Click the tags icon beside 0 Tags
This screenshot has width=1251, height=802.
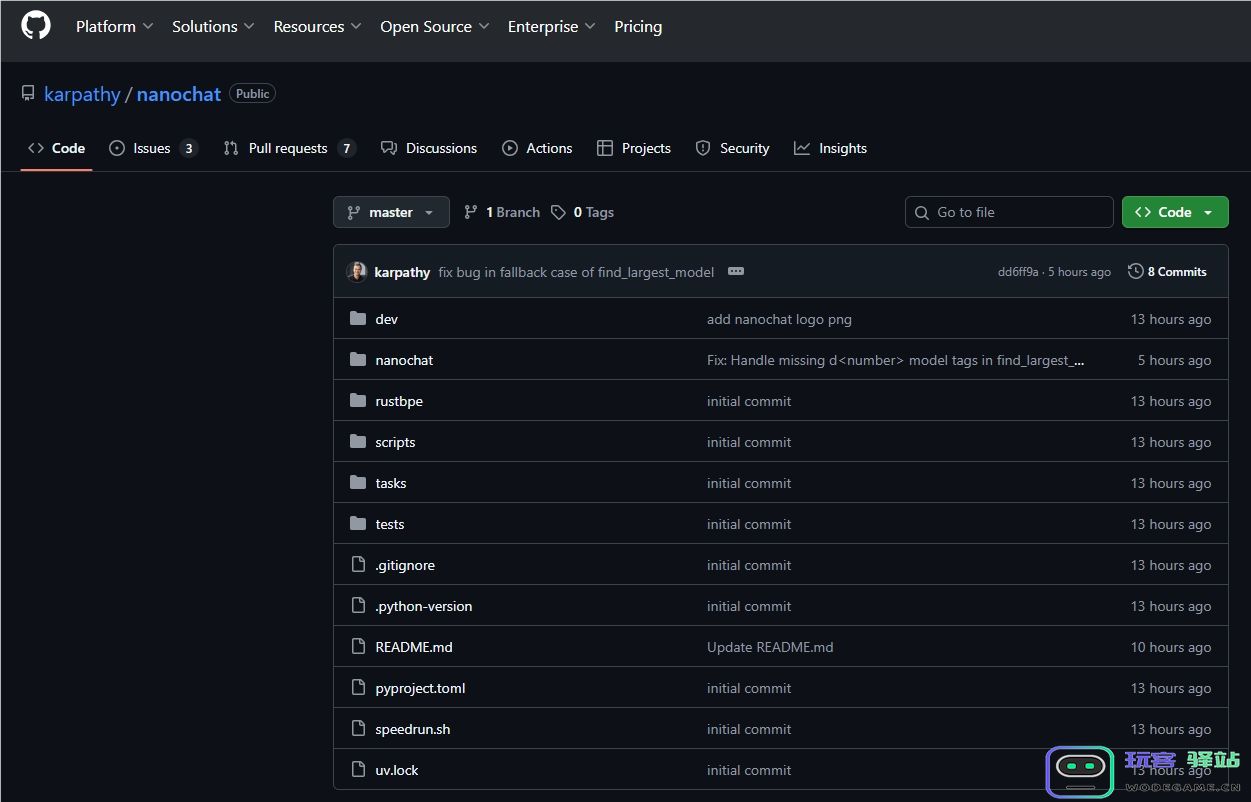[558, 212]
